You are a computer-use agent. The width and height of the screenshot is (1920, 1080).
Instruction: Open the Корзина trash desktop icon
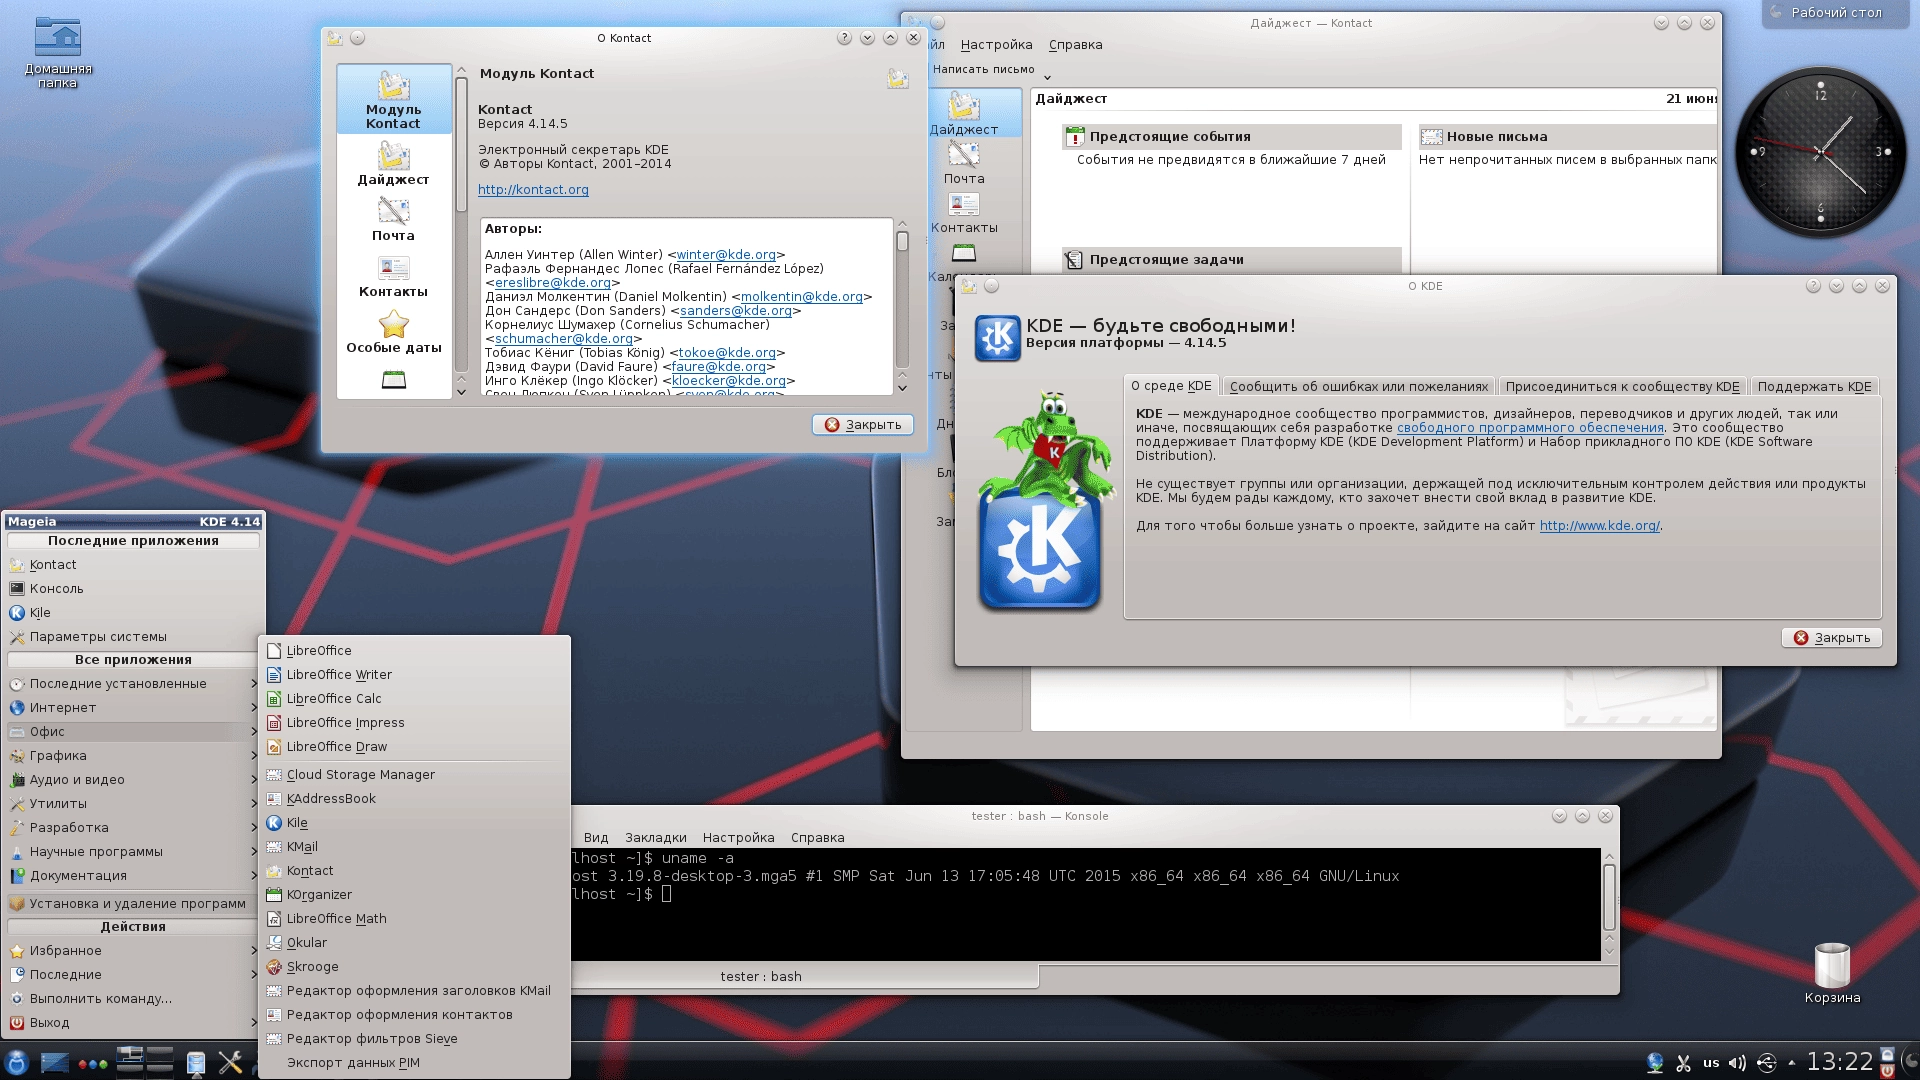click(x=1832, y=974)
